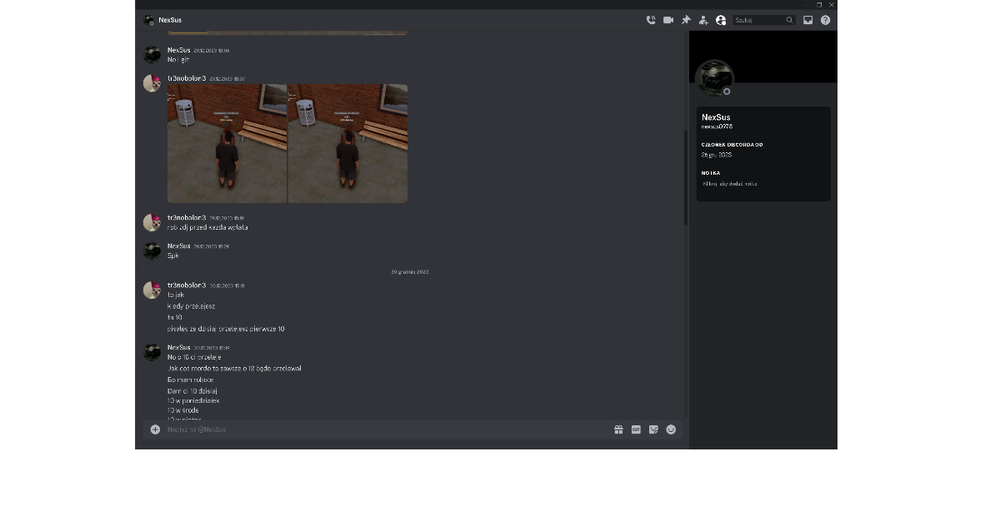Click NexSus username above 'No o 18' message

tap(179, 348)
